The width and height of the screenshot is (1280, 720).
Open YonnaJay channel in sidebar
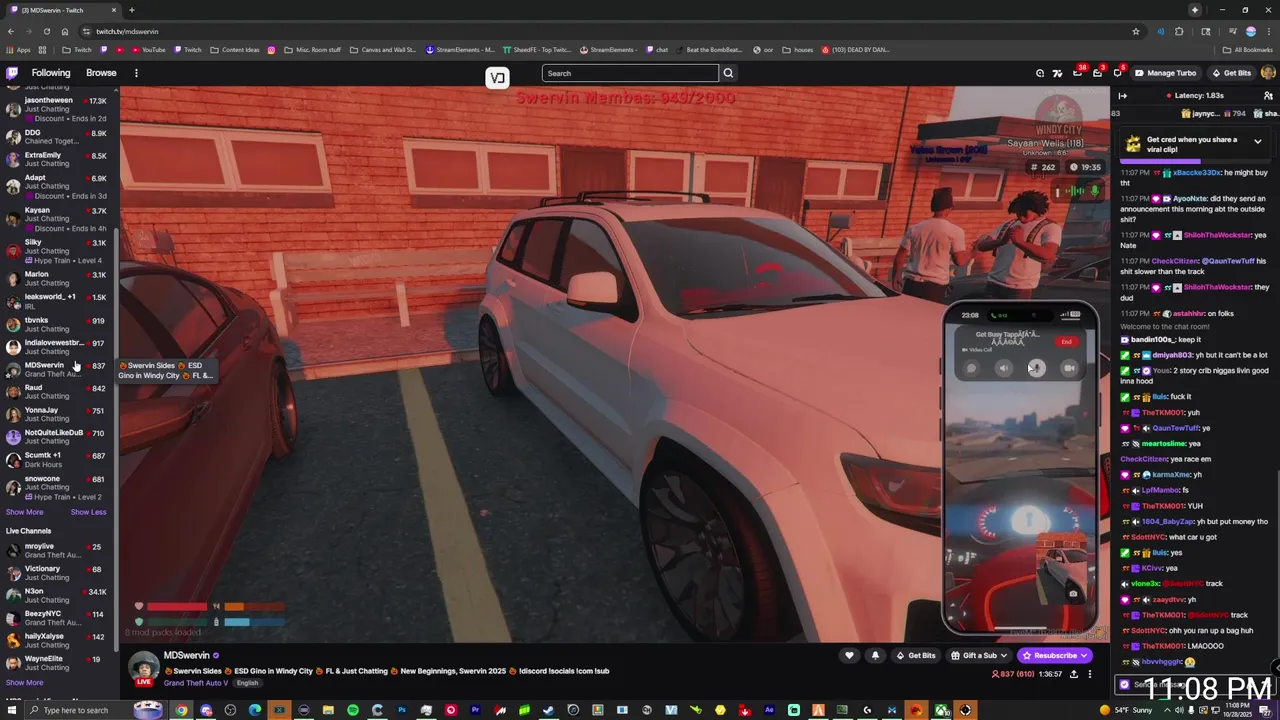(58, 414)
